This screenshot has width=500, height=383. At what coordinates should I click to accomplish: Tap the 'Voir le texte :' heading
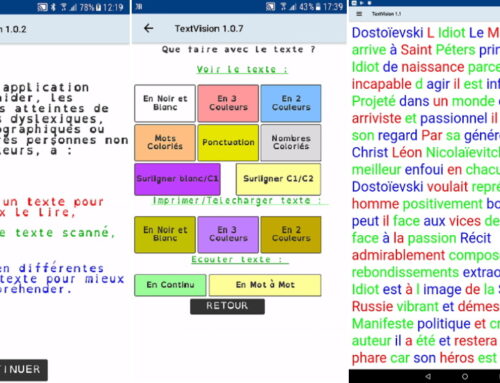point(242,69)
